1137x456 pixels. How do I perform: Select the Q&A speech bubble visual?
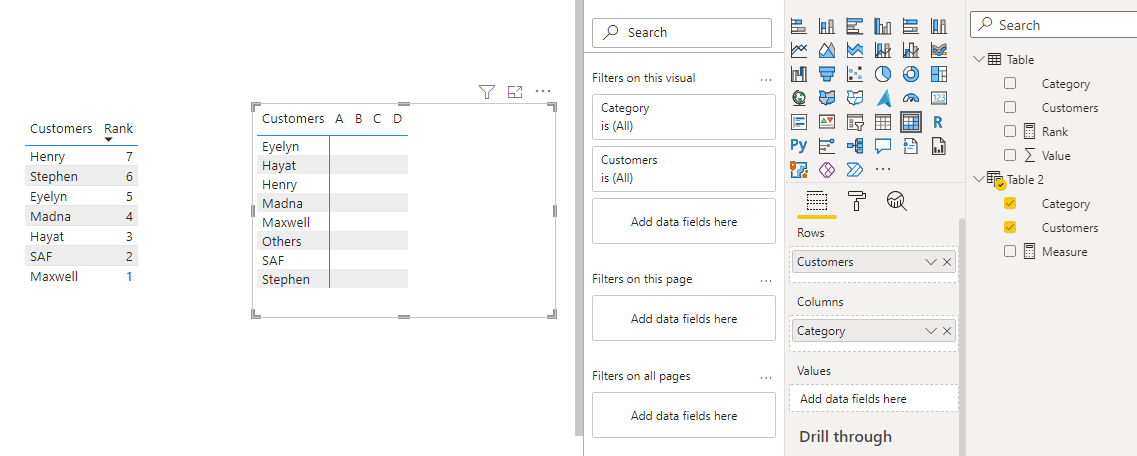tap(882, 146)
